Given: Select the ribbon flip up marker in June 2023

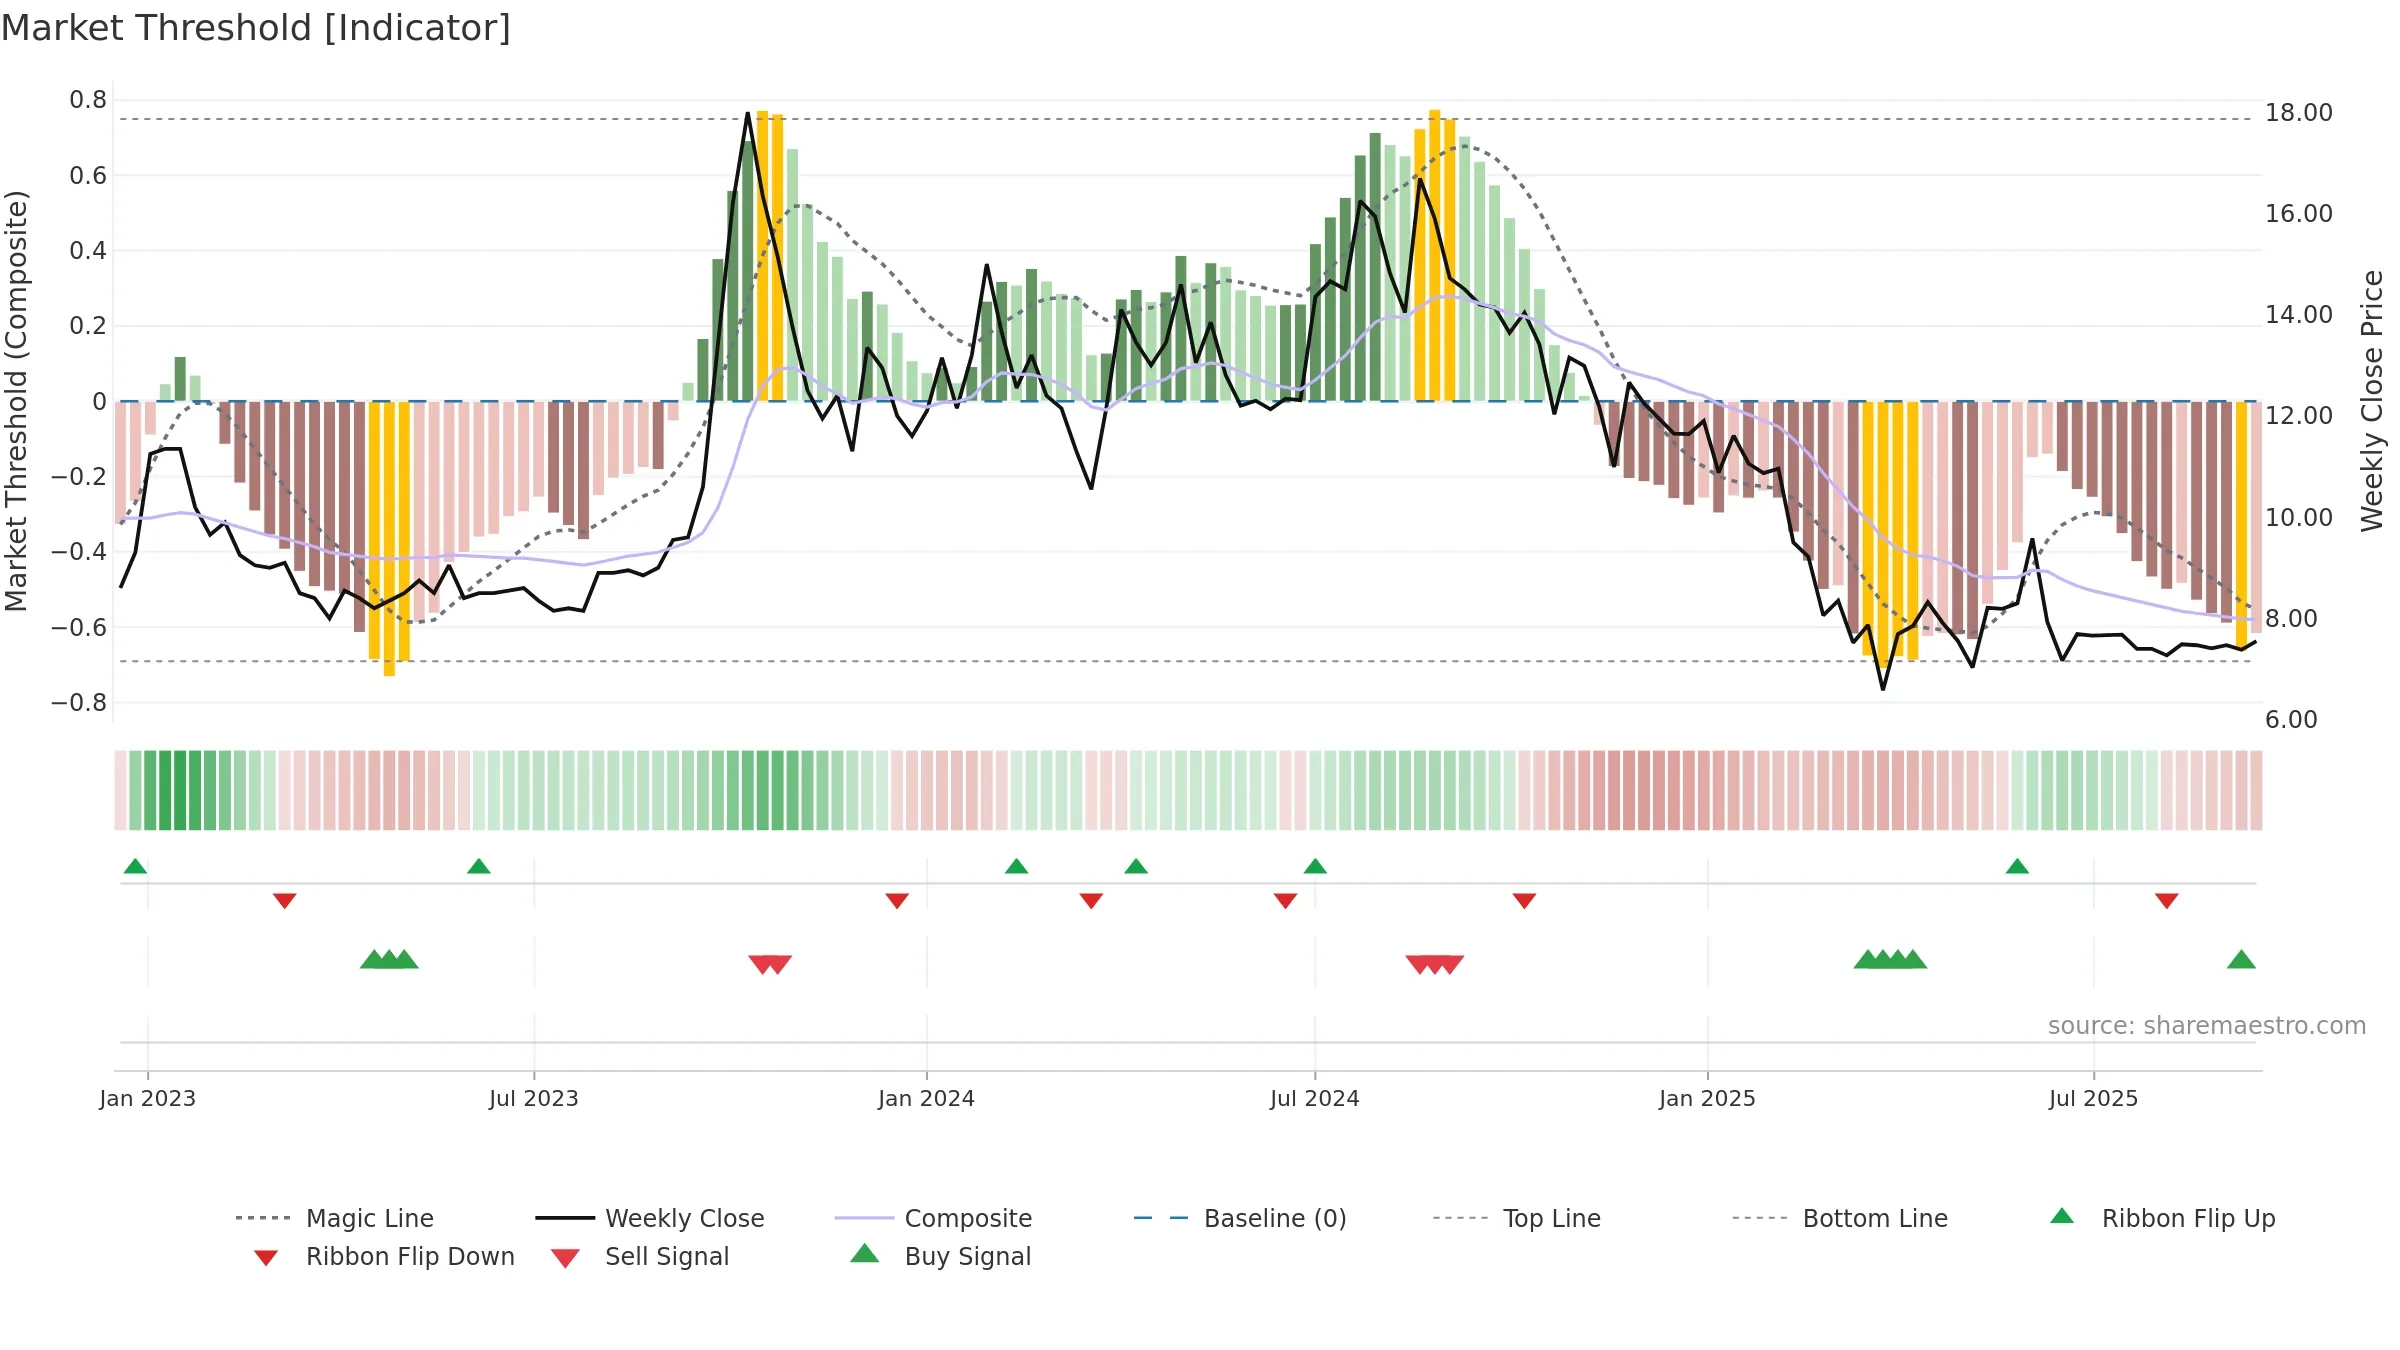Looking at the screenshot, I should 478,866.
